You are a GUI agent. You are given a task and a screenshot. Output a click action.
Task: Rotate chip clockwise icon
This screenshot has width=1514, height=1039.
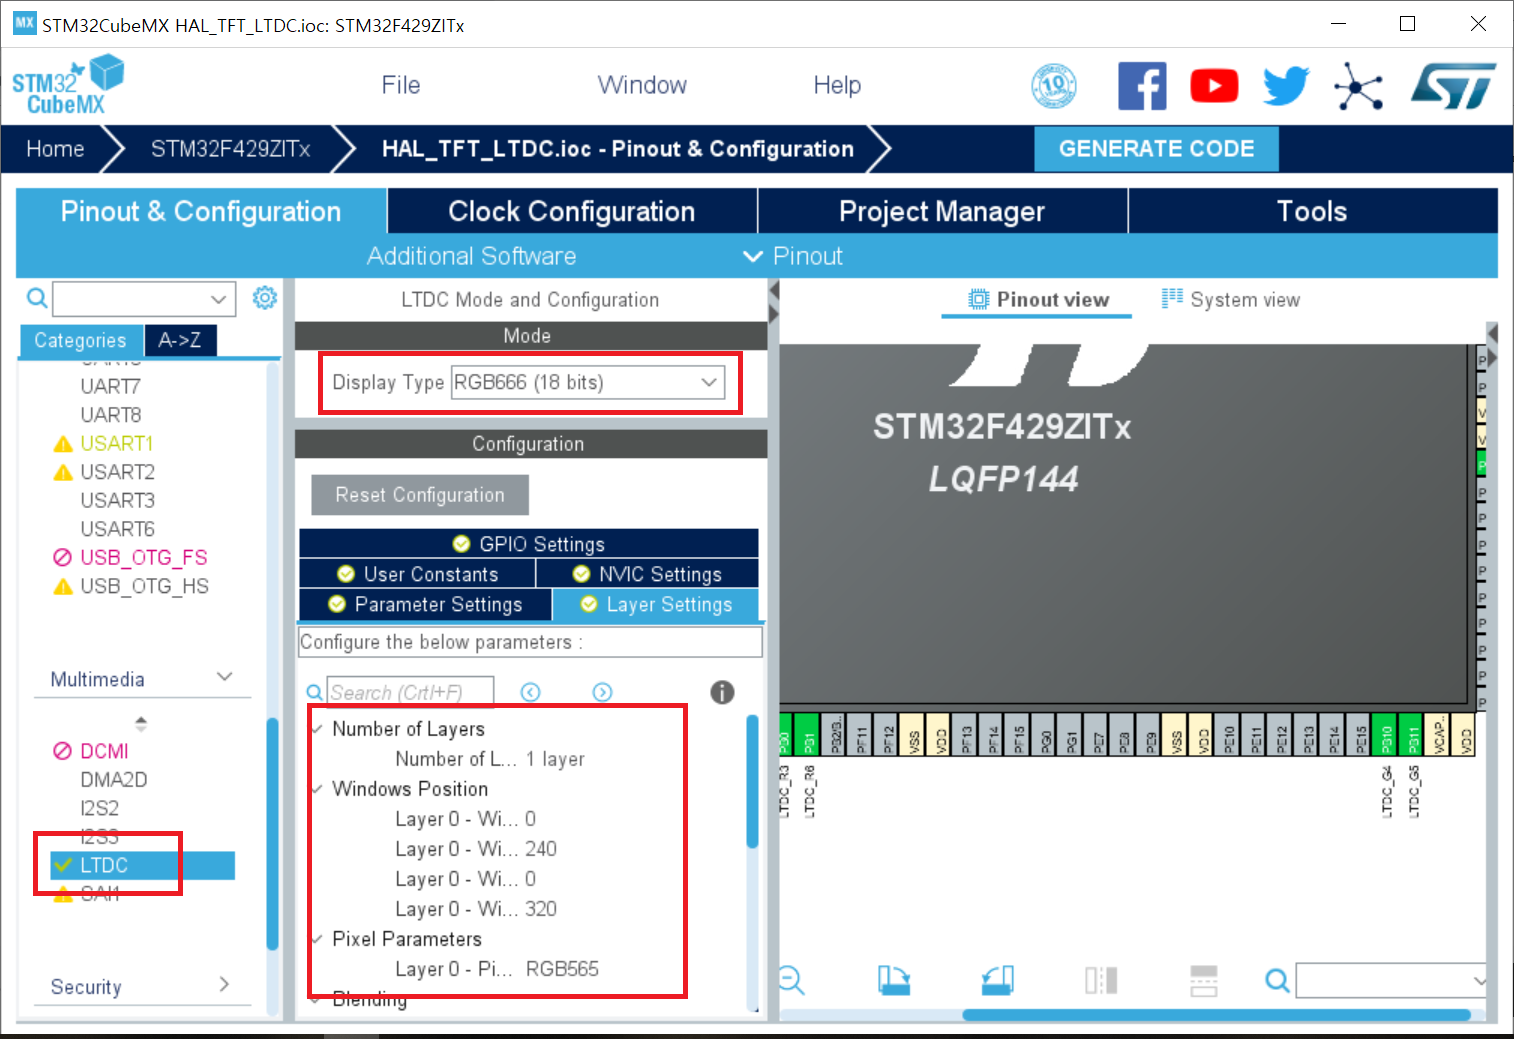pos(894,980)
